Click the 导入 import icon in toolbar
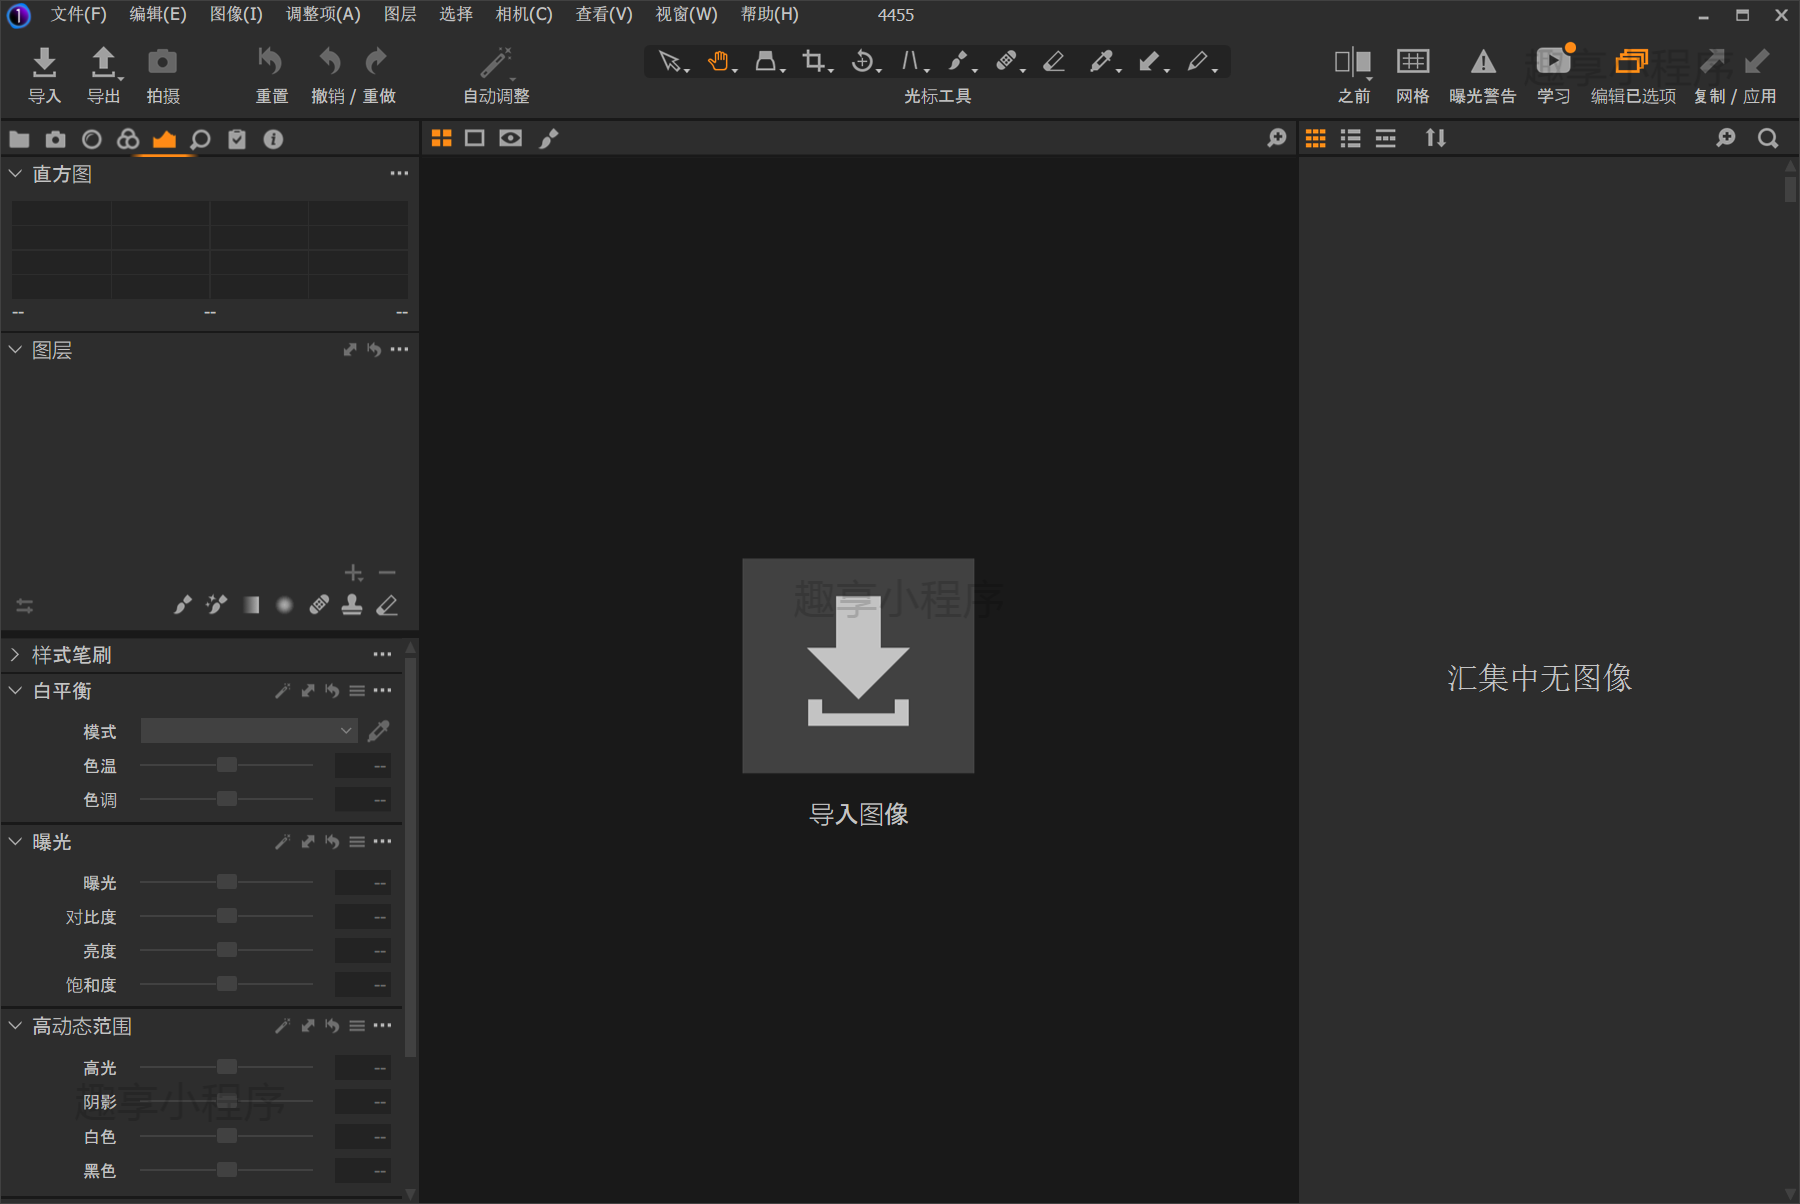Viewport: 1800px width, 1204px height. pos(44,62)
